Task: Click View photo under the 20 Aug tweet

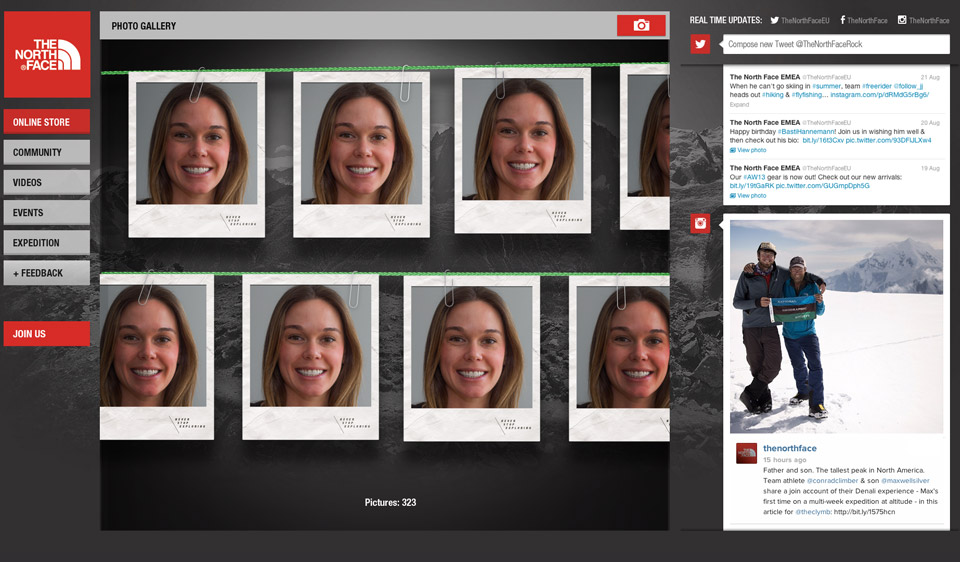Action: [x=748, y=150]
